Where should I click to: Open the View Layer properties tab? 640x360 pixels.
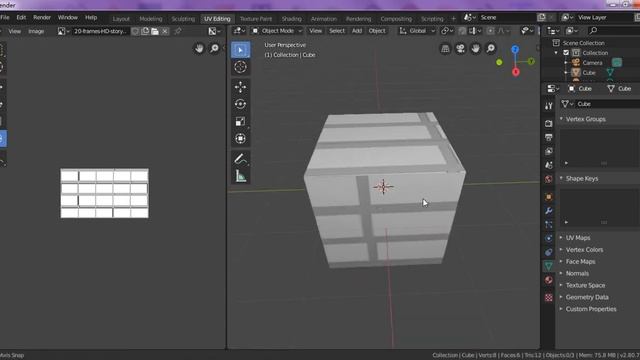click(x=549, y=151)
